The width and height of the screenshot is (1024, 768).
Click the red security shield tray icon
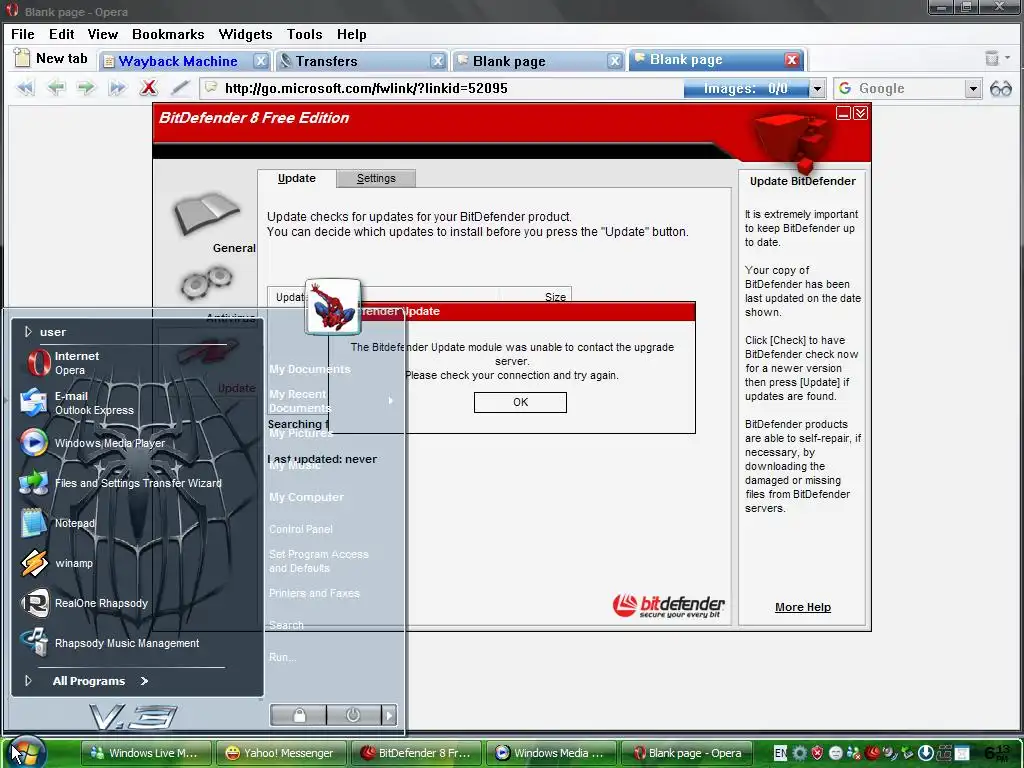tap(817, 753)
